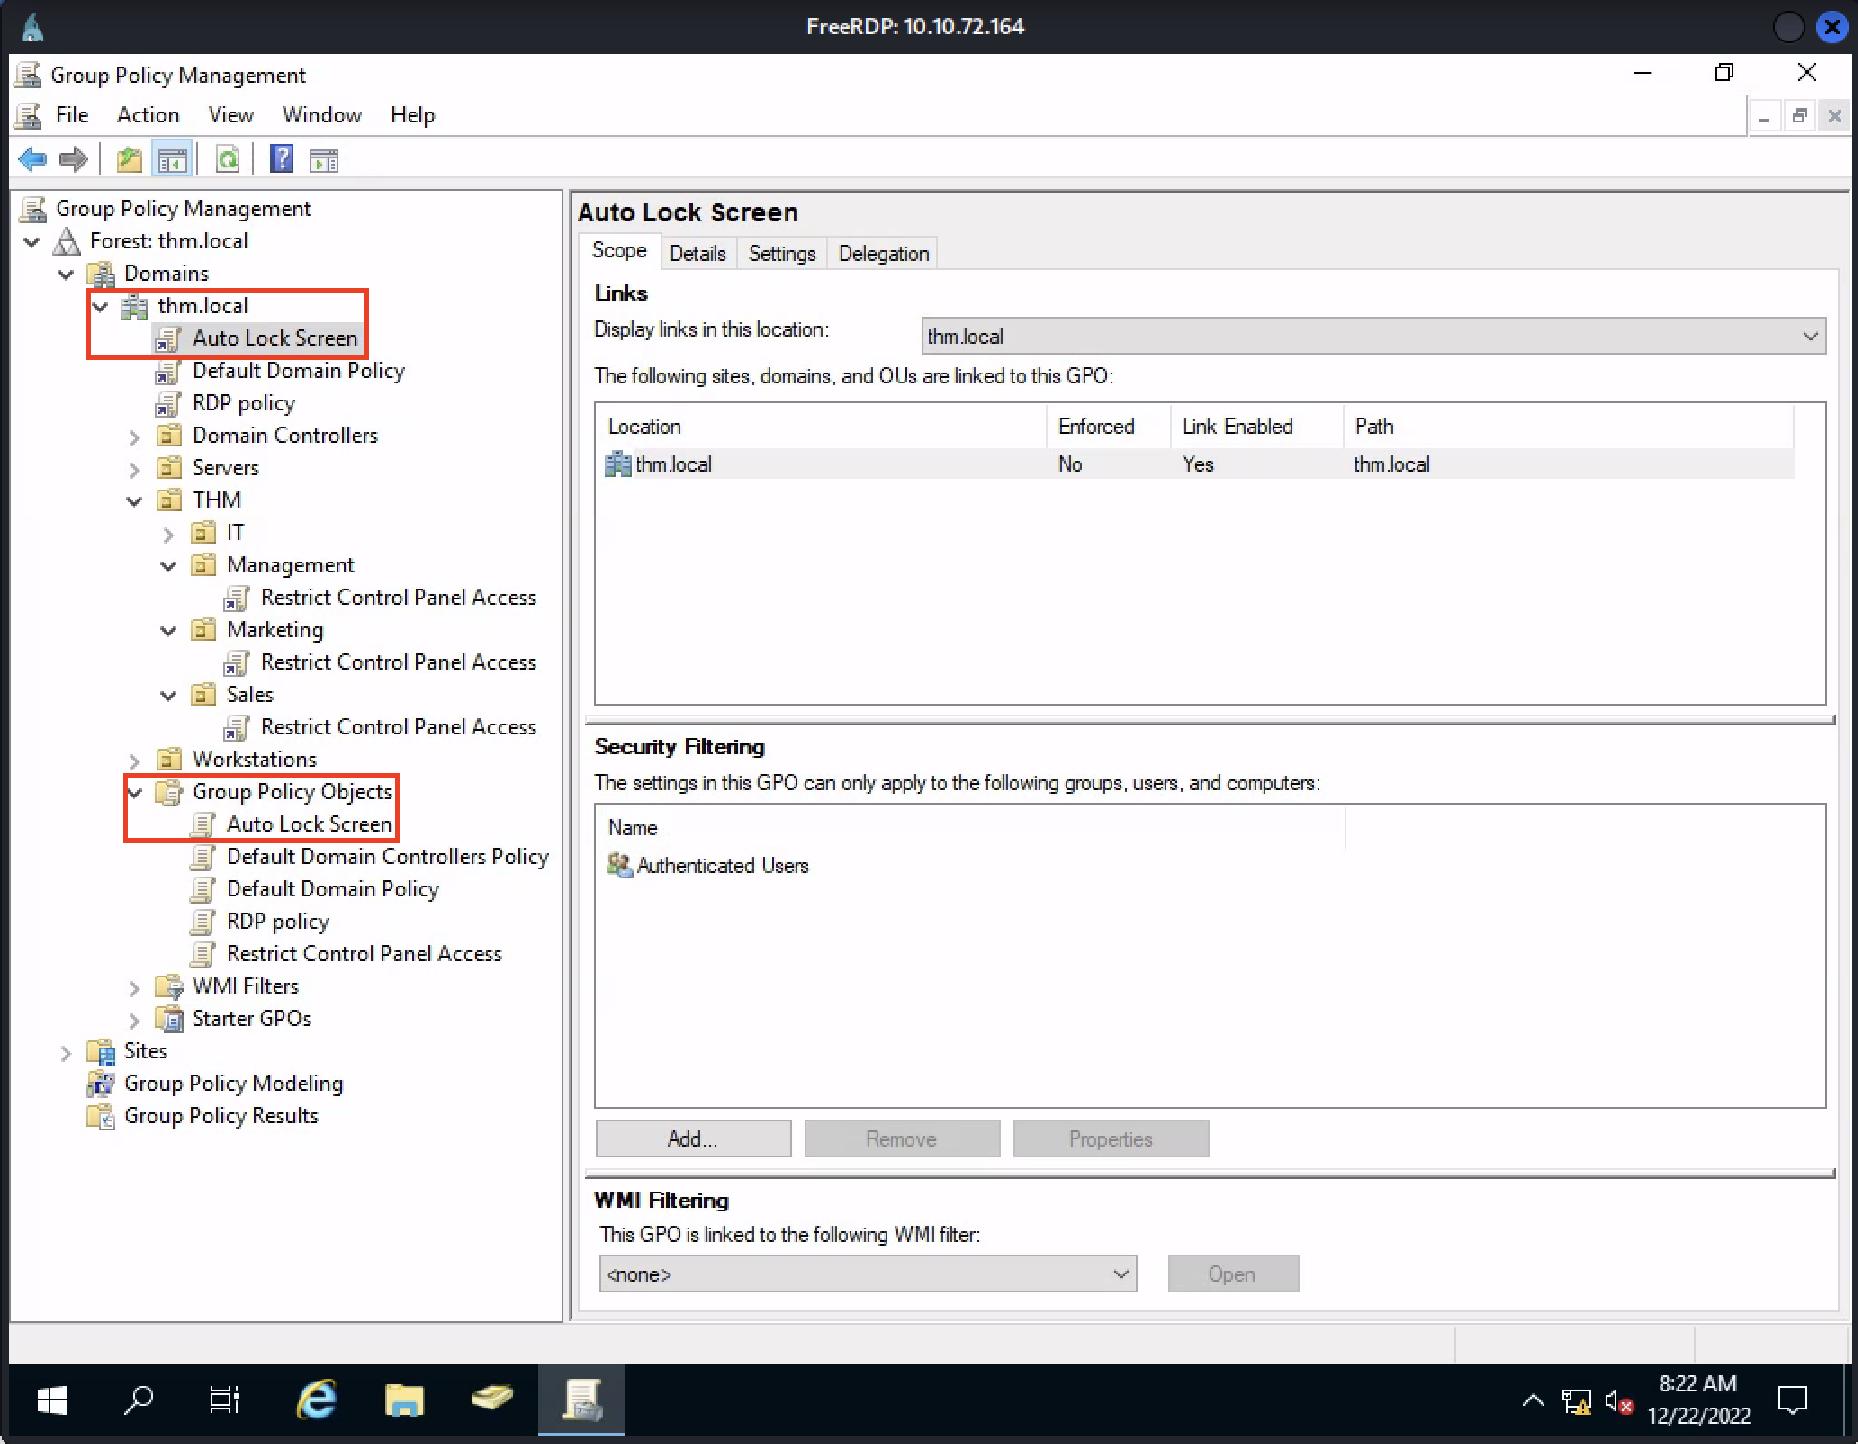
Task: Open the Action menu
Action: click(148, 115)
